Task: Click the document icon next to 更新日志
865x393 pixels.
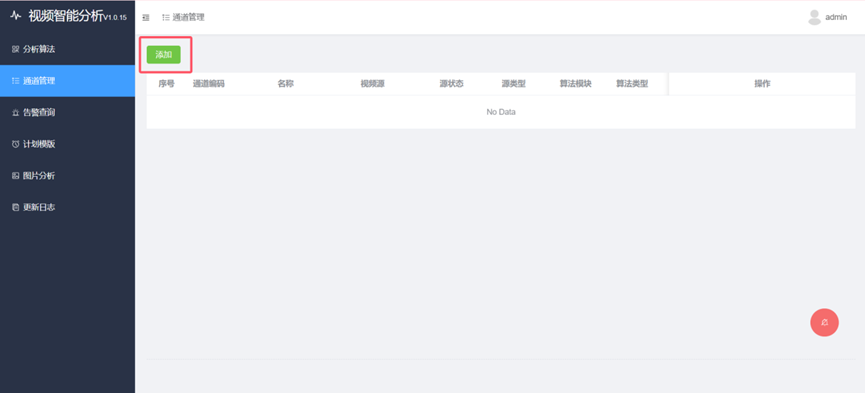Action: coord(15,208)
